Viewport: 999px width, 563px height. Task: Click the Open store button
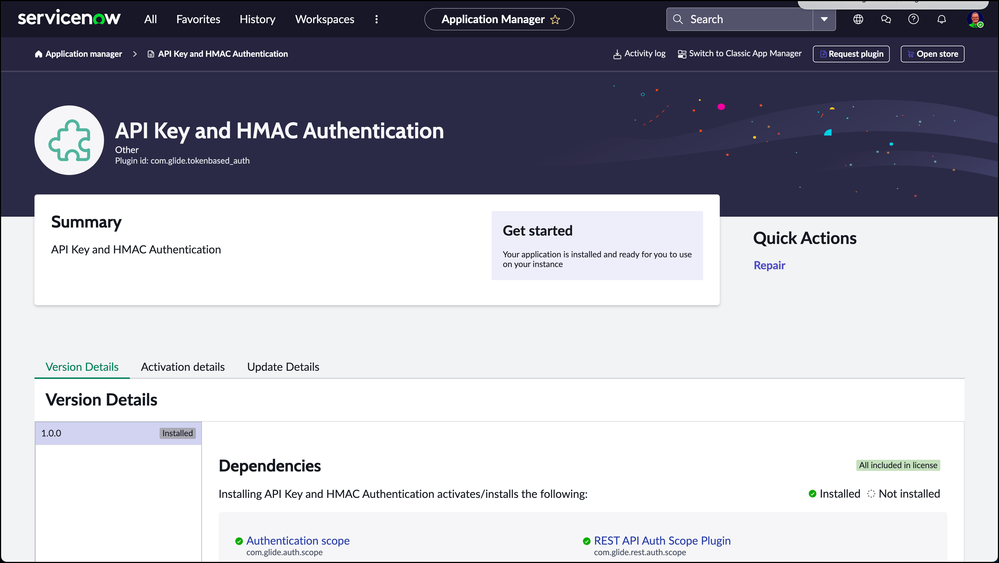tap(933, 54)
